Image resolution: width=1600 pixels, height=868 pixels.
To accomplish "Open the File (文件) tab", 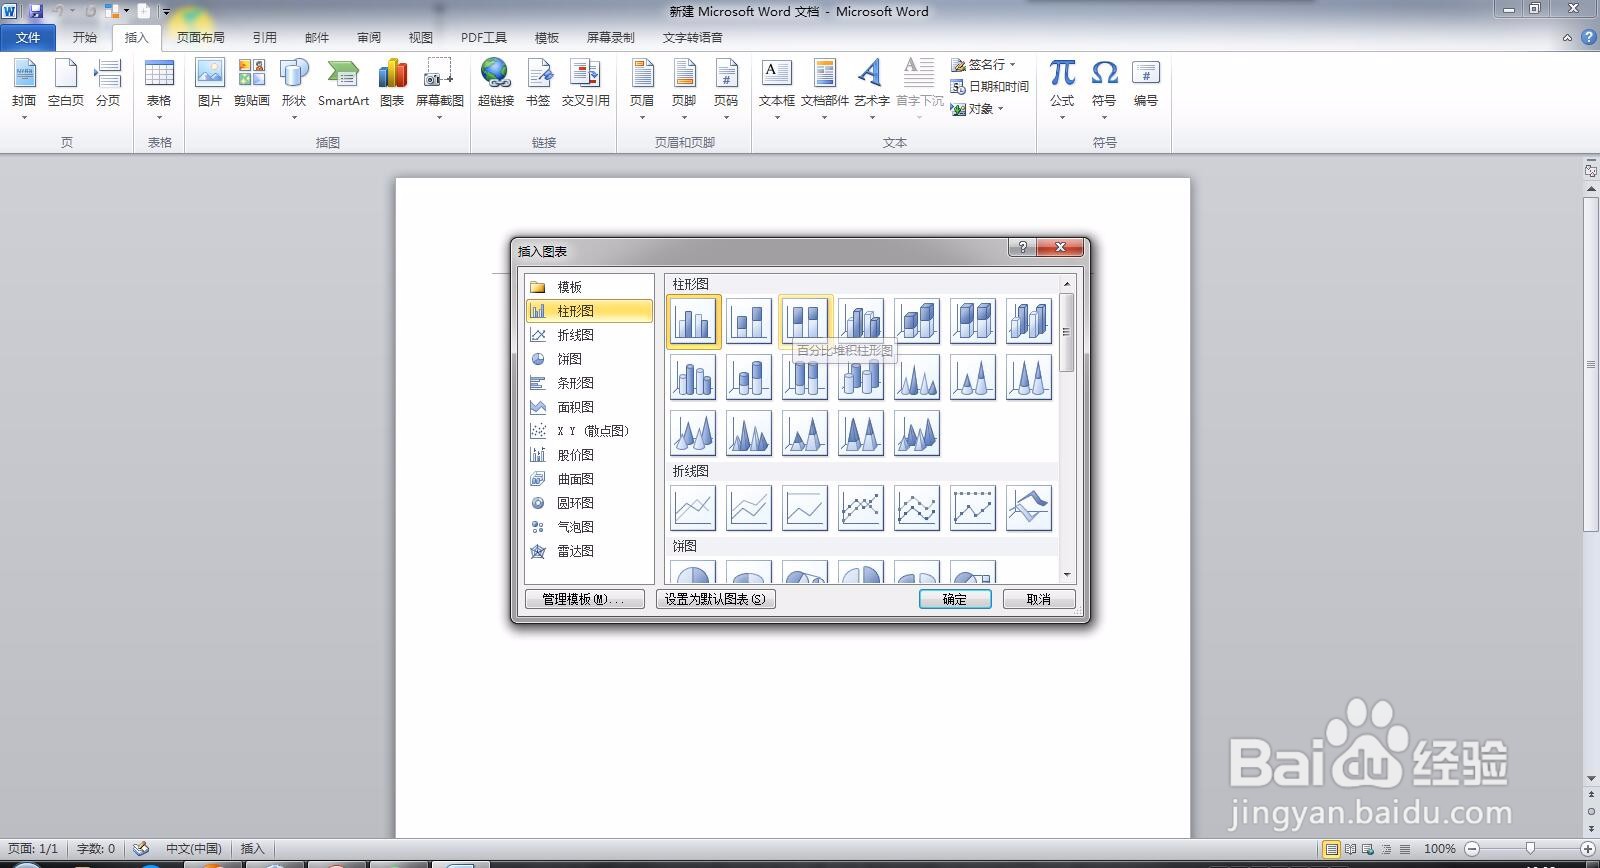I will point(28,38).
